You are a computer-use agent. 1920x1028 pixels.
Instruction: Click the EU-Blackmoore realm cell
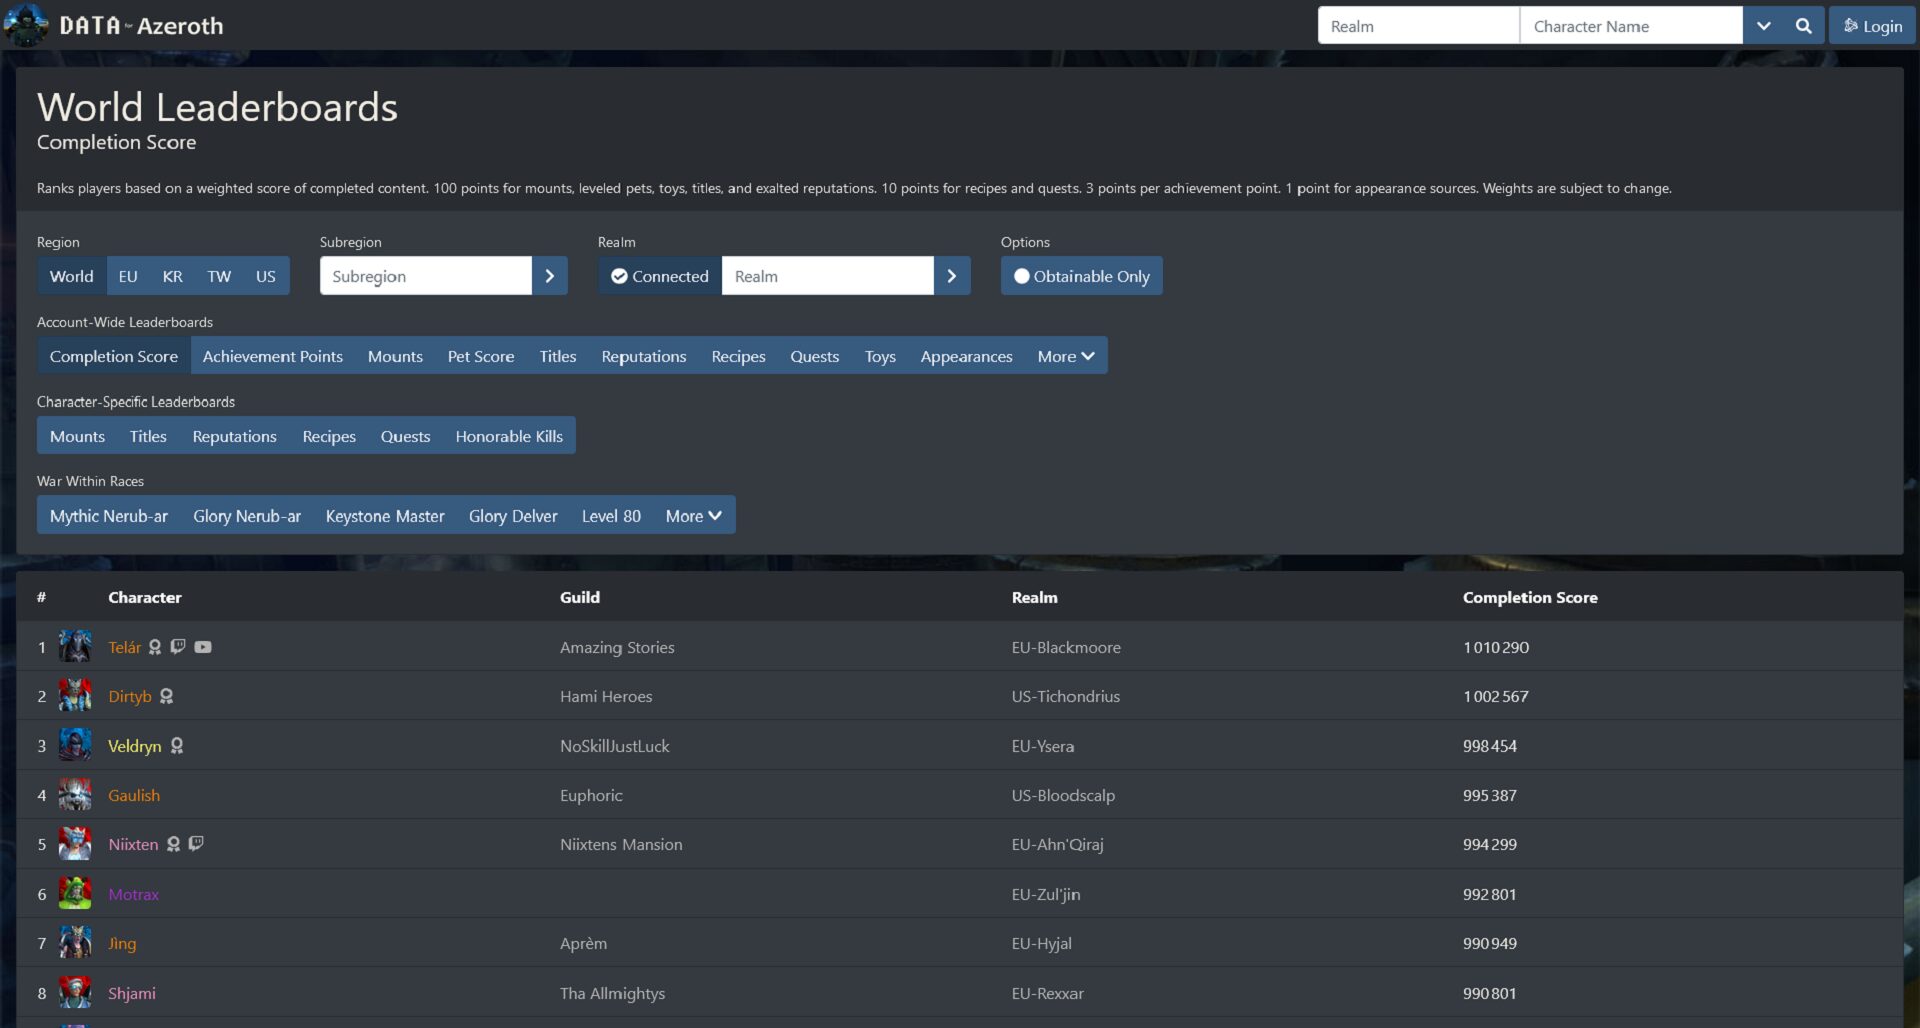pyautogui.click(x=1066, y=648)
